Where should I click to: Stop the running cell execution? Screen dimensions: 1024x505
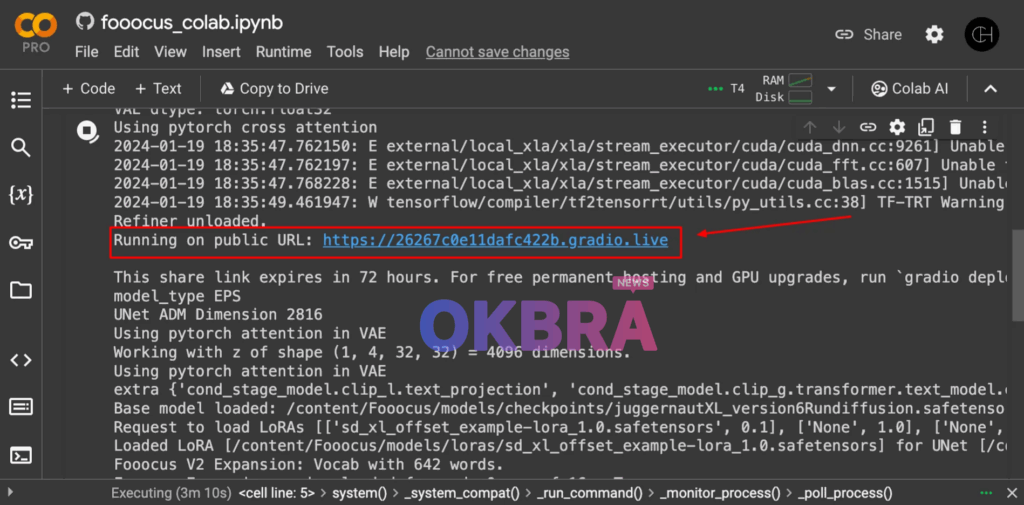(87, 131)
